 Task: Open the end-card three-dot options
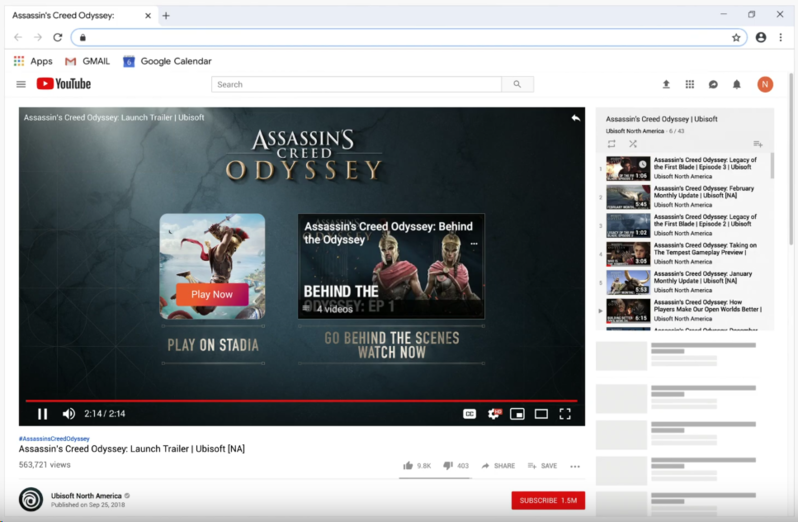tap(474, 244)
